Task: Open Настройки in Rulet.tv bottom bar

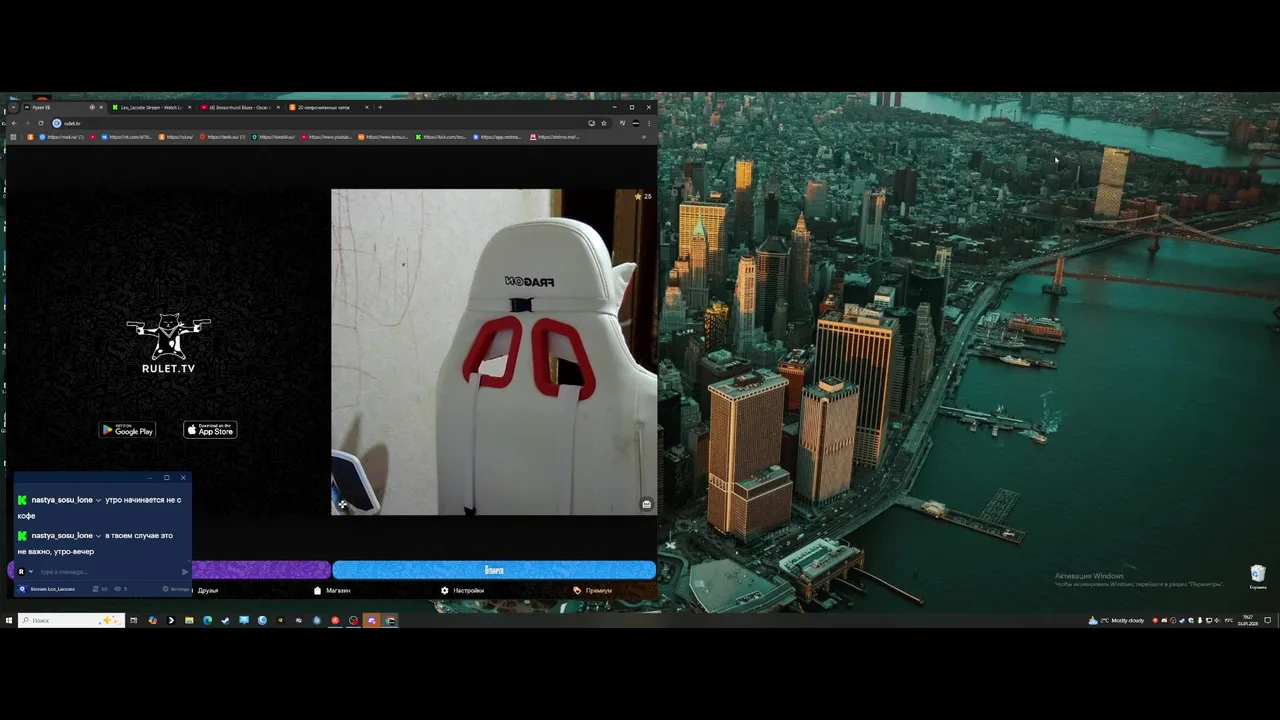Action: (x=463, y=591)
